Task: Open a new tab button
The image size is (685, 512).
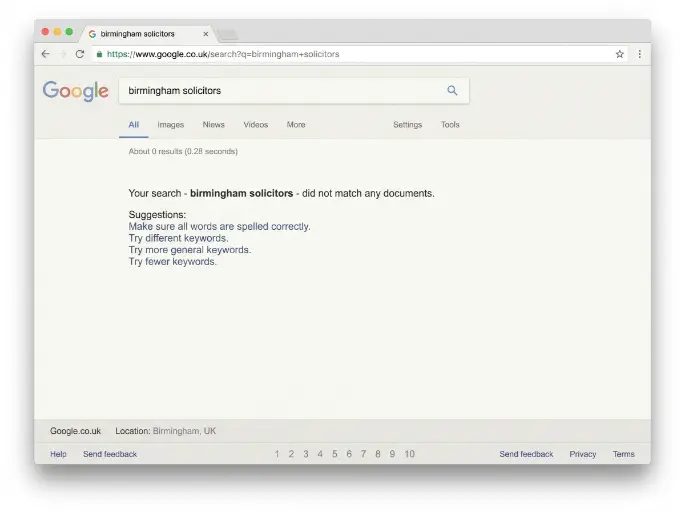Action: click(x=228, y=34)
